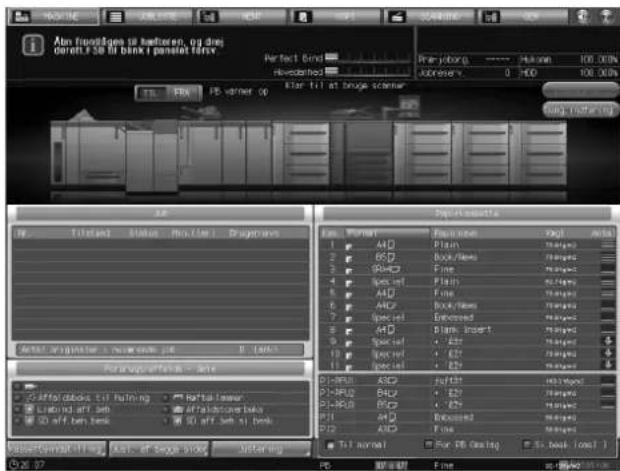Viewport: 620px width, 471px height.
Task: Click the Affaldstonerboks waste toner icon
Action: tap(178, 410)
